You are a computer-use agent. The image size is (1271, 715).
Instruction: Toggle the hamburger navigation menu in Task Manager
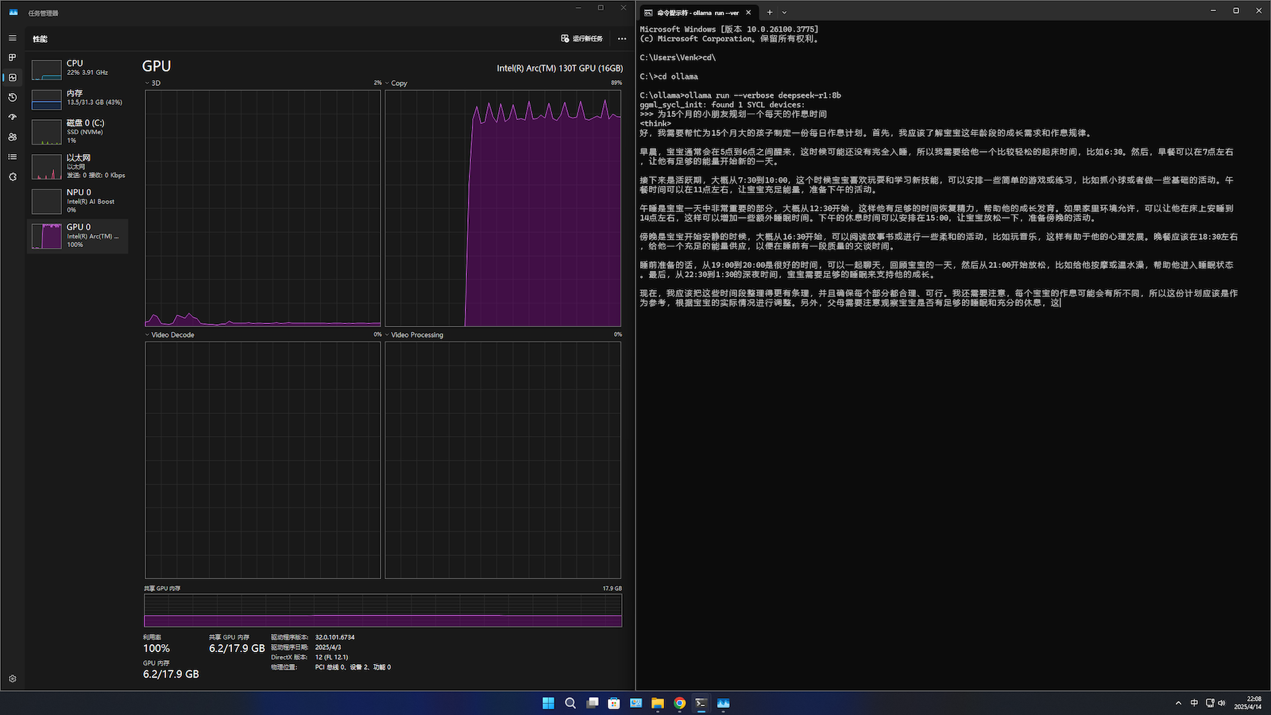(12, 38)
